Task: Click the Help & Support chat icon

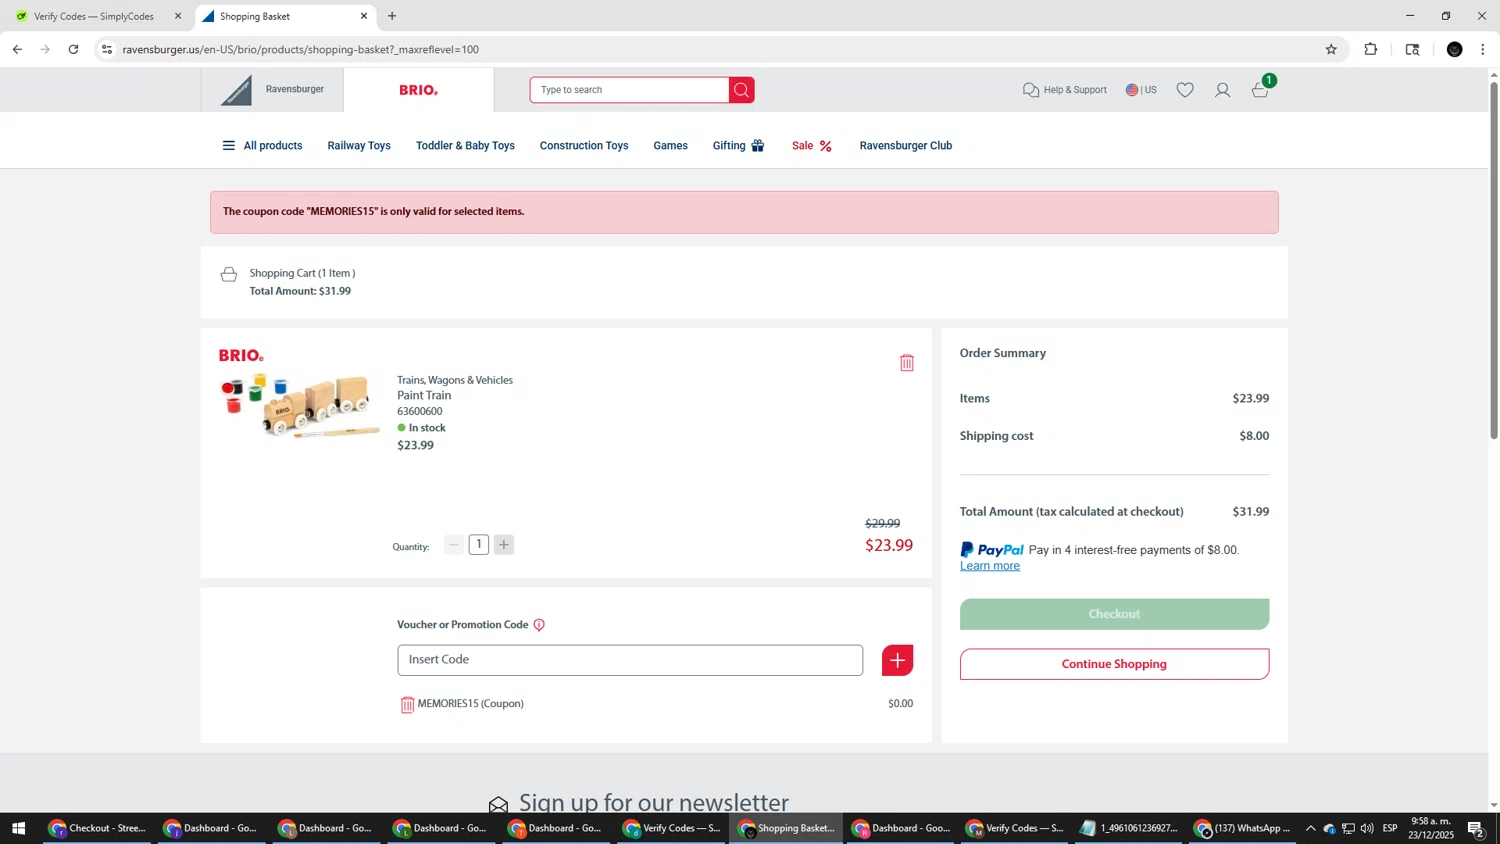Action: (x=1031, y=90)
